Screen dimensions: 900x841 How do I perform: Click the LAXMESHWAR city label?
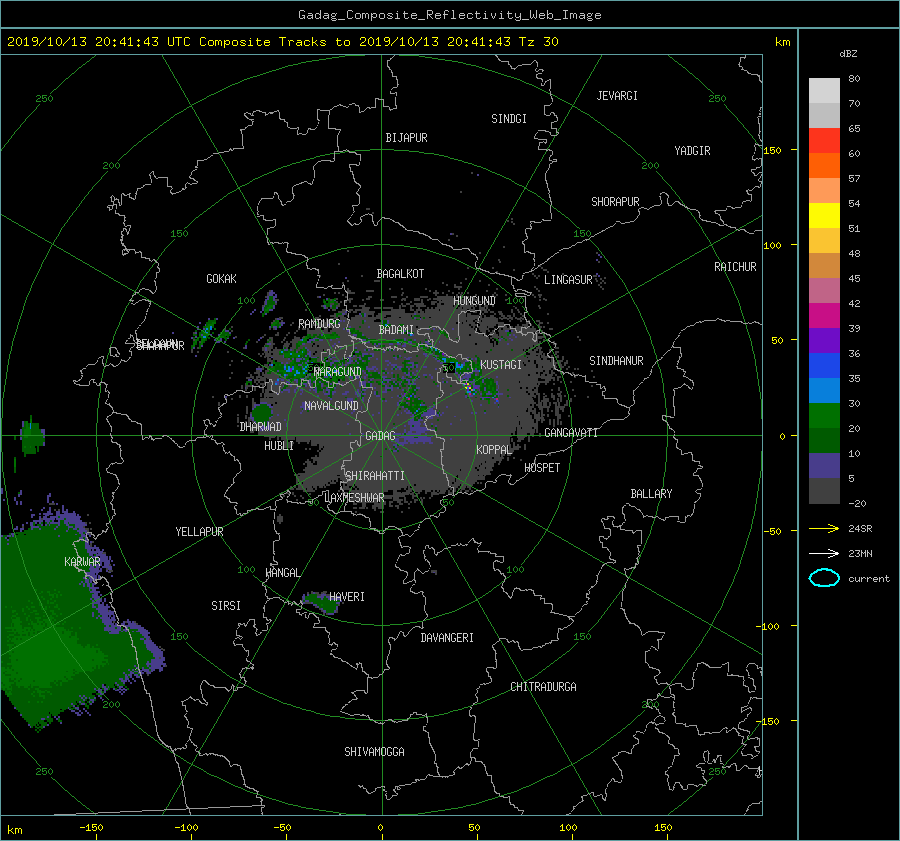pos(354,498)
